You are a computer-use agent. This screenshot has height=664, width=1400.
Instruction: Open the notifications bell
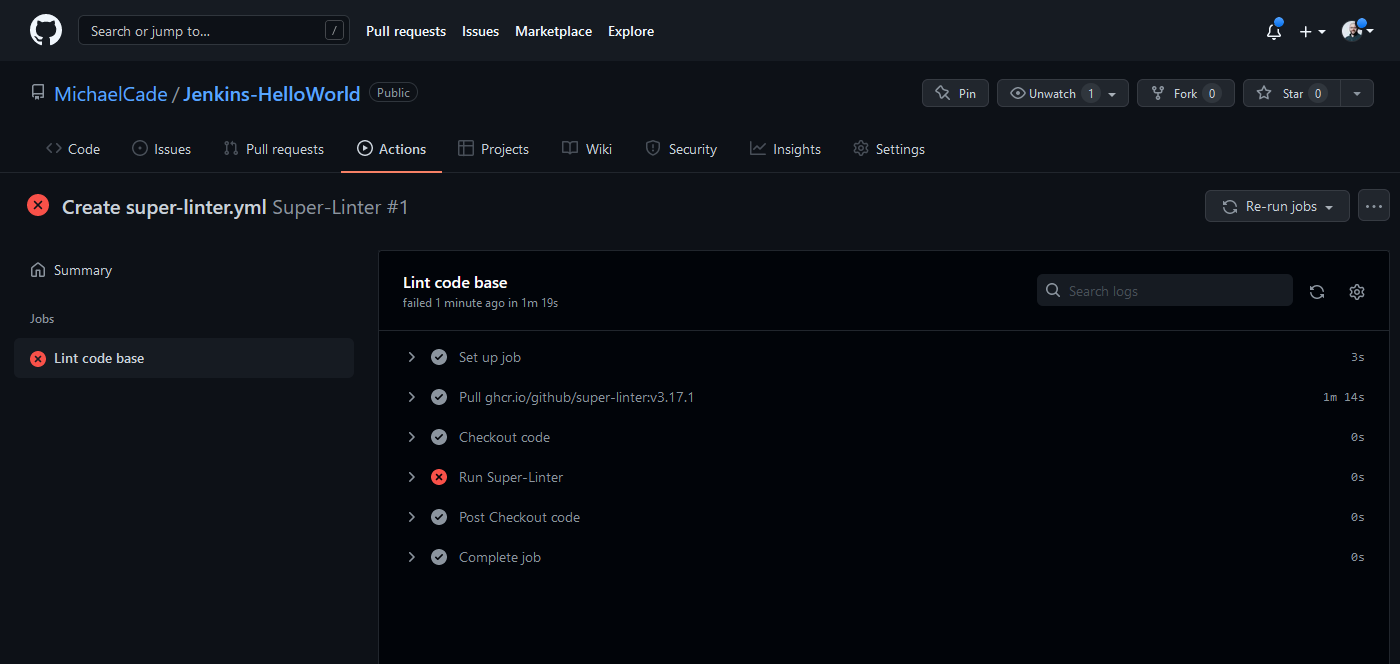1273,31
